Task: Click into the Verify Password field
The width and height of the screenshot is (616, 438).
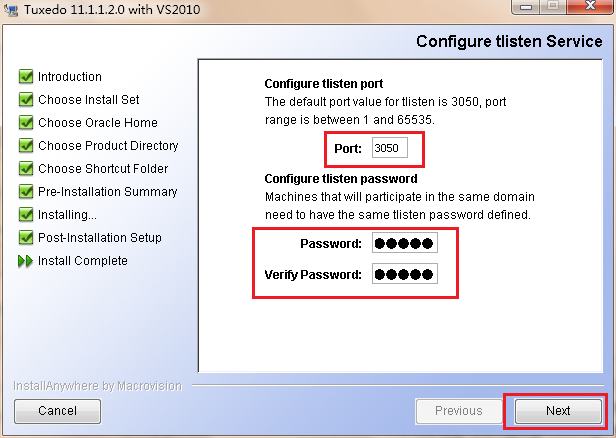Action: (x=404, y=274)
